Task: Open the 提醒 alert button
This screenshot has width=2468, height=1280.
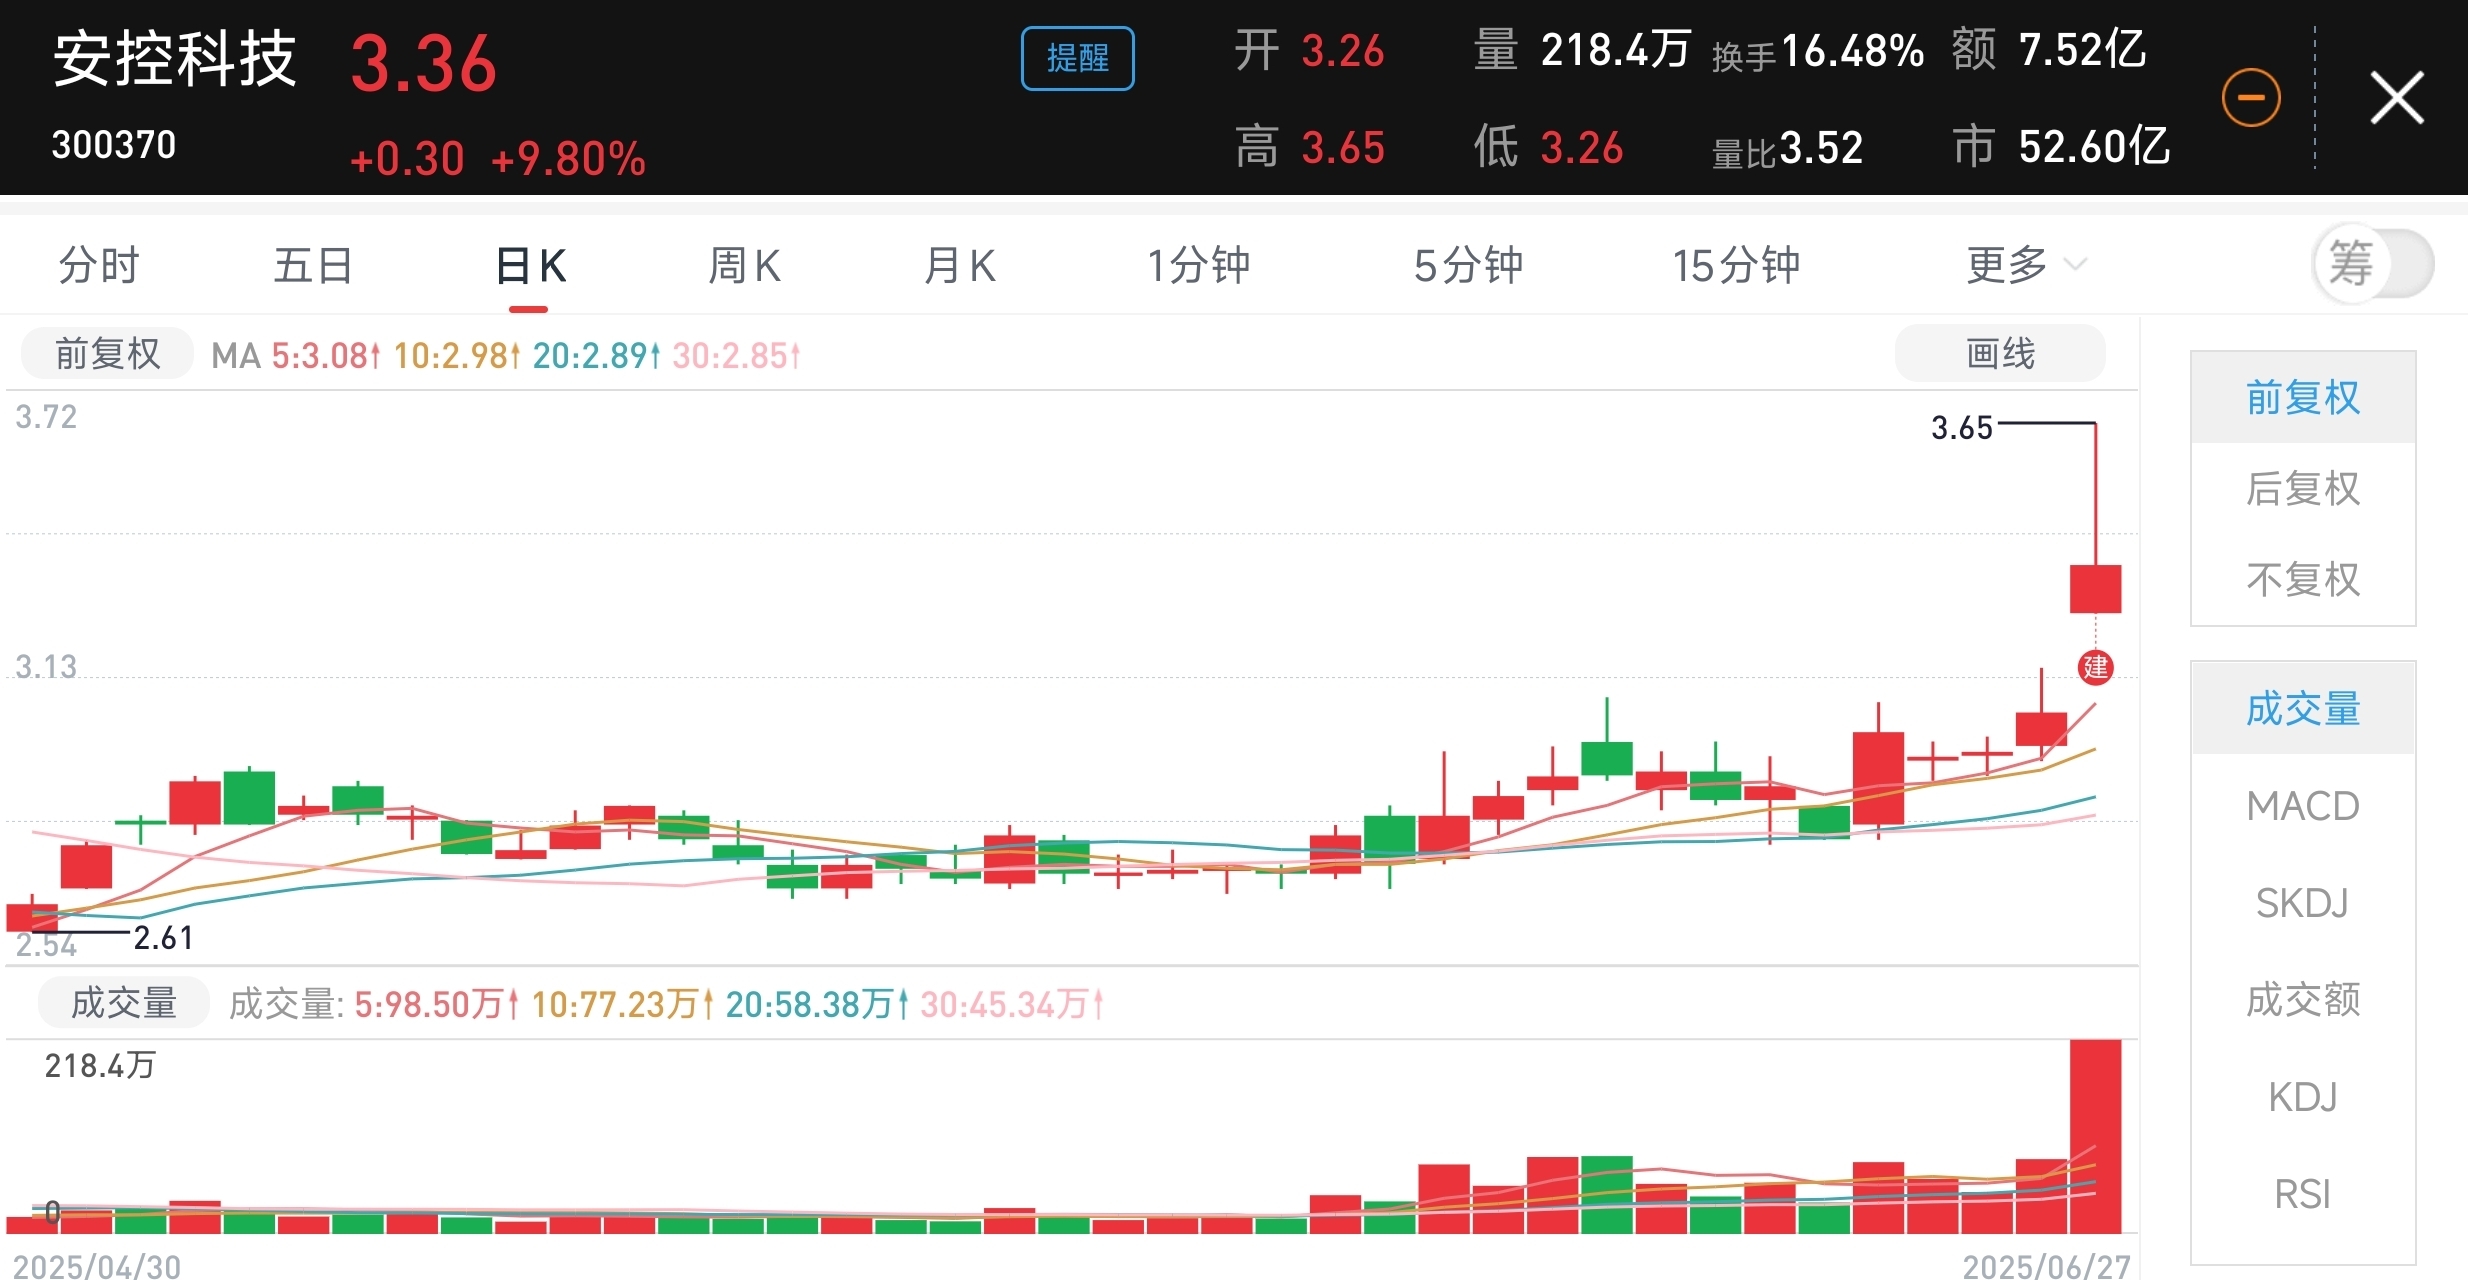Action: [x=1077, y=58]
